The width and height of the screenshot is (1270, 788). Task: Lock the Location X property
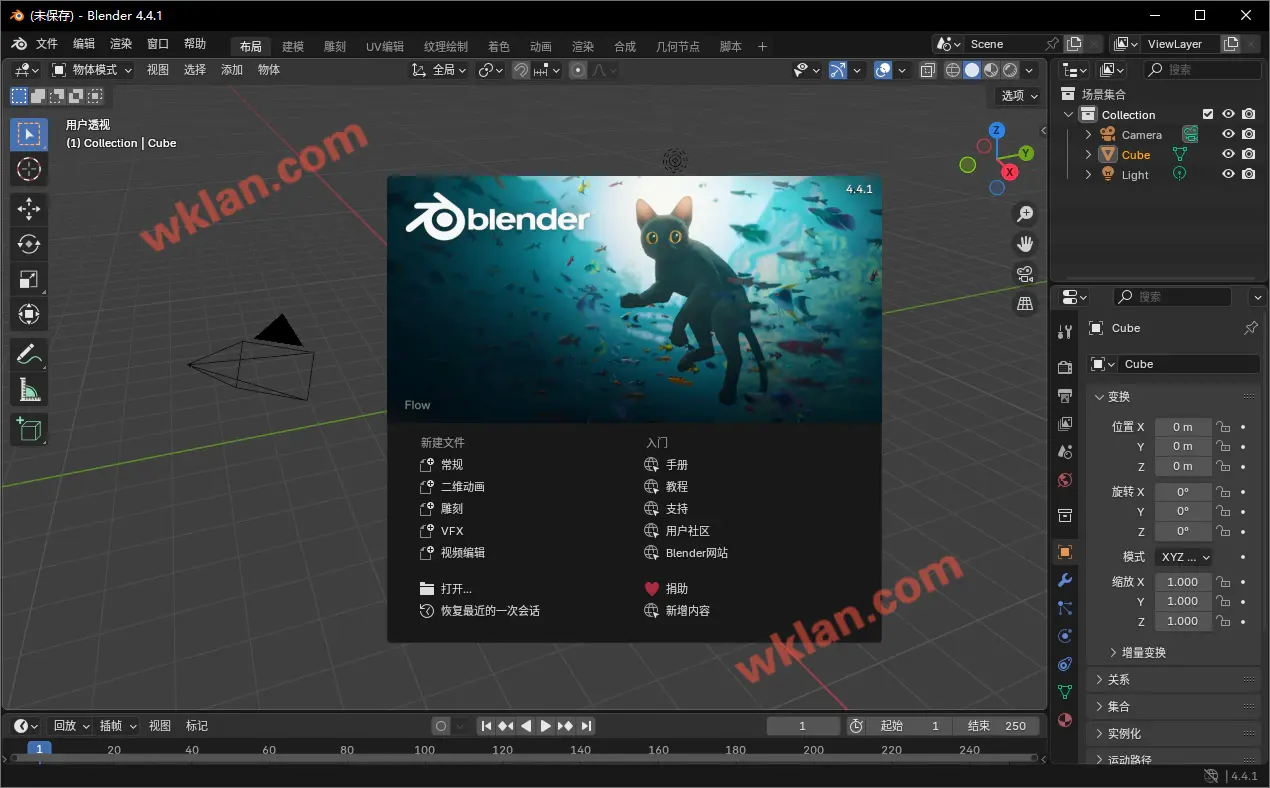1223,427
